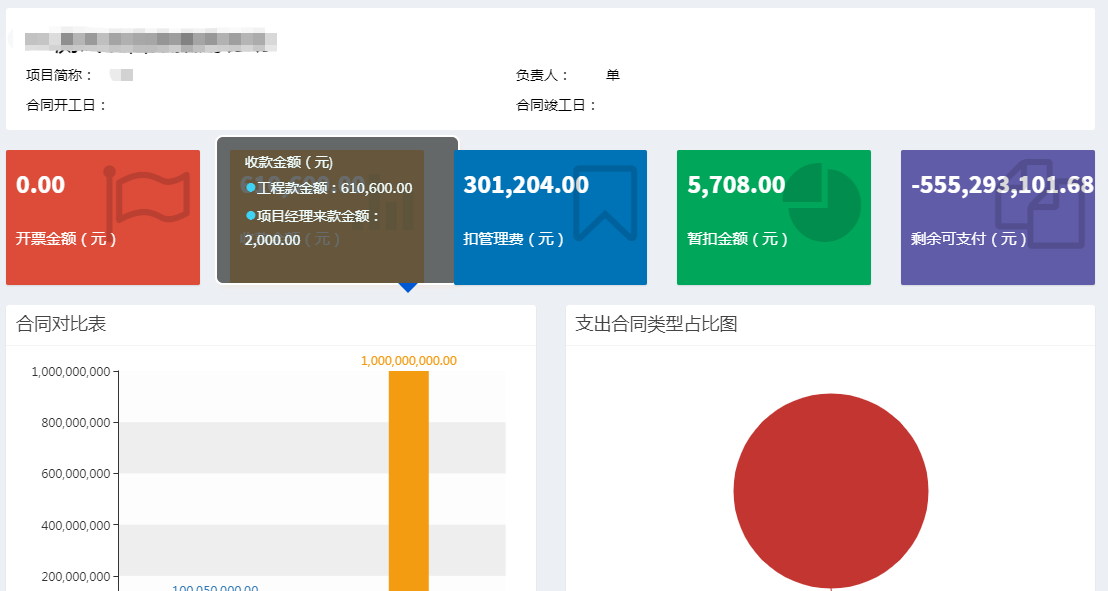The height and width of the screenshot is (591, 1108).
Task: Click the blue 100,050,000.00 bar label
Action: point(216,587)
